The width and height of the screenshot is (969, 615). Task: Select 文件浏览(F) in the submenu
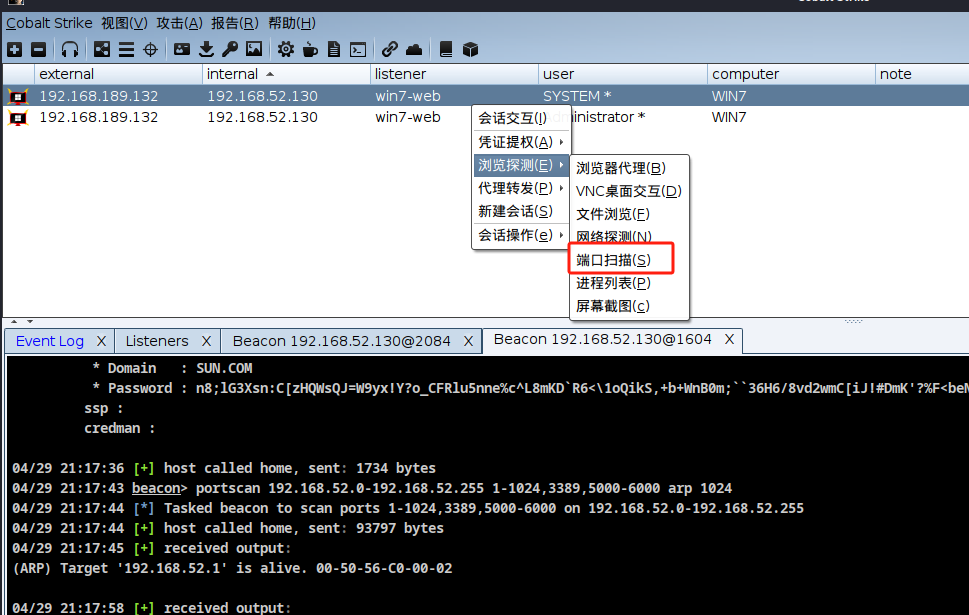628,214
